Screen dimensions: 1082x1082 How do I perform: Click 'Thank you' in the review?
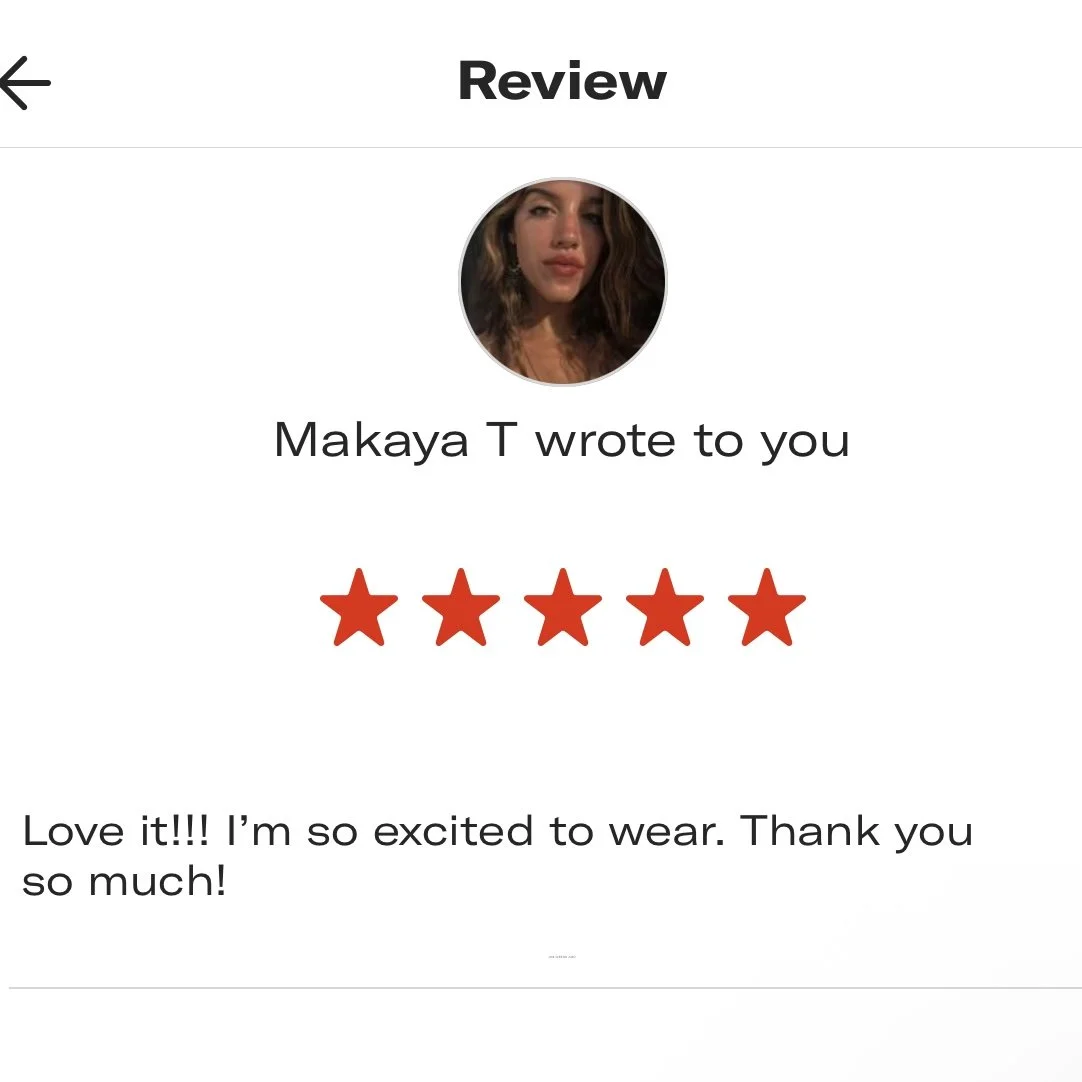(x=857, y=832)
